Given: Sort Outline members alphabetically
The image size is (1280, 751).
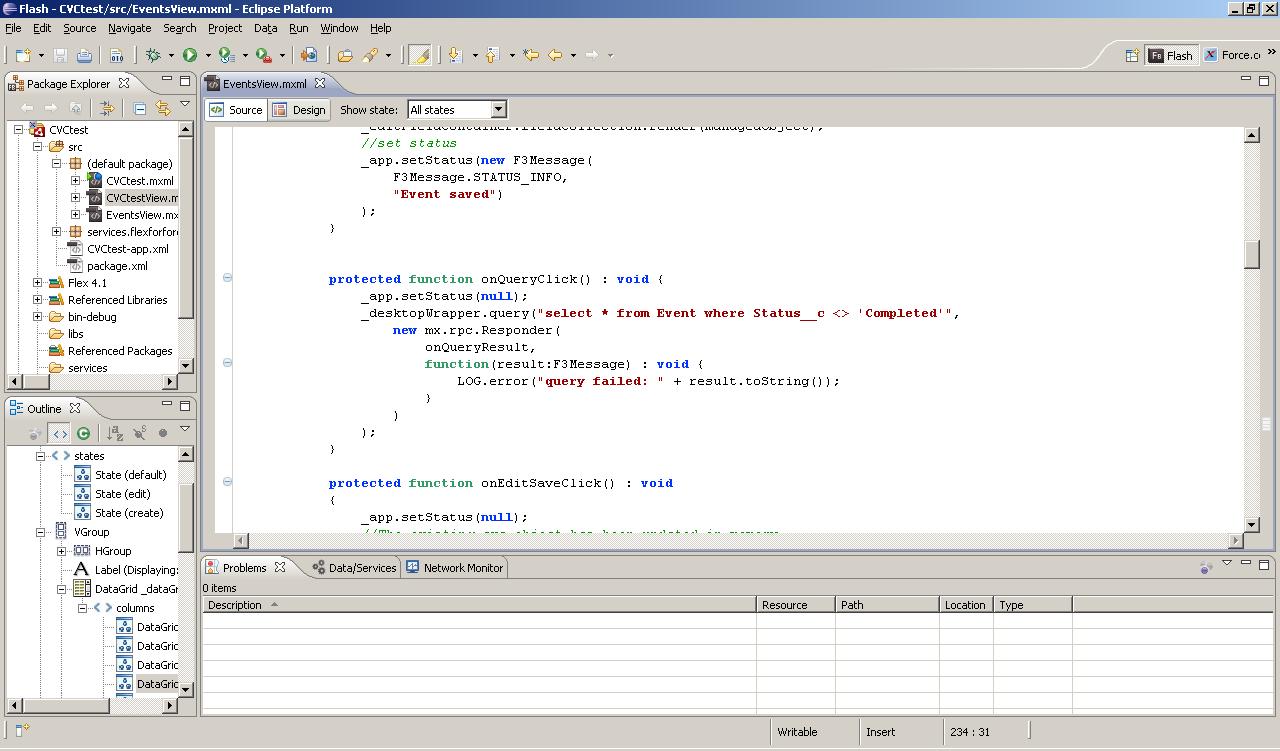Looking at the screenshot, I should [115, 432].
